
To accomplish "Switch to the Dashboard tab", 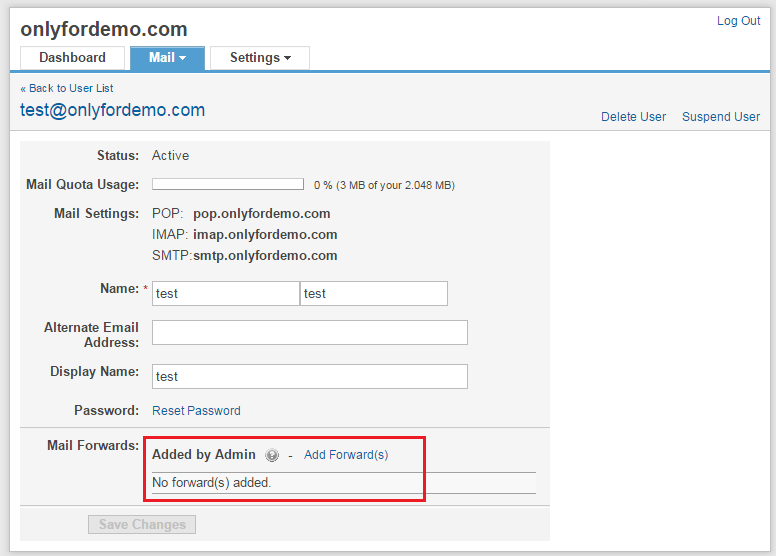I will (x=72, y=58).
